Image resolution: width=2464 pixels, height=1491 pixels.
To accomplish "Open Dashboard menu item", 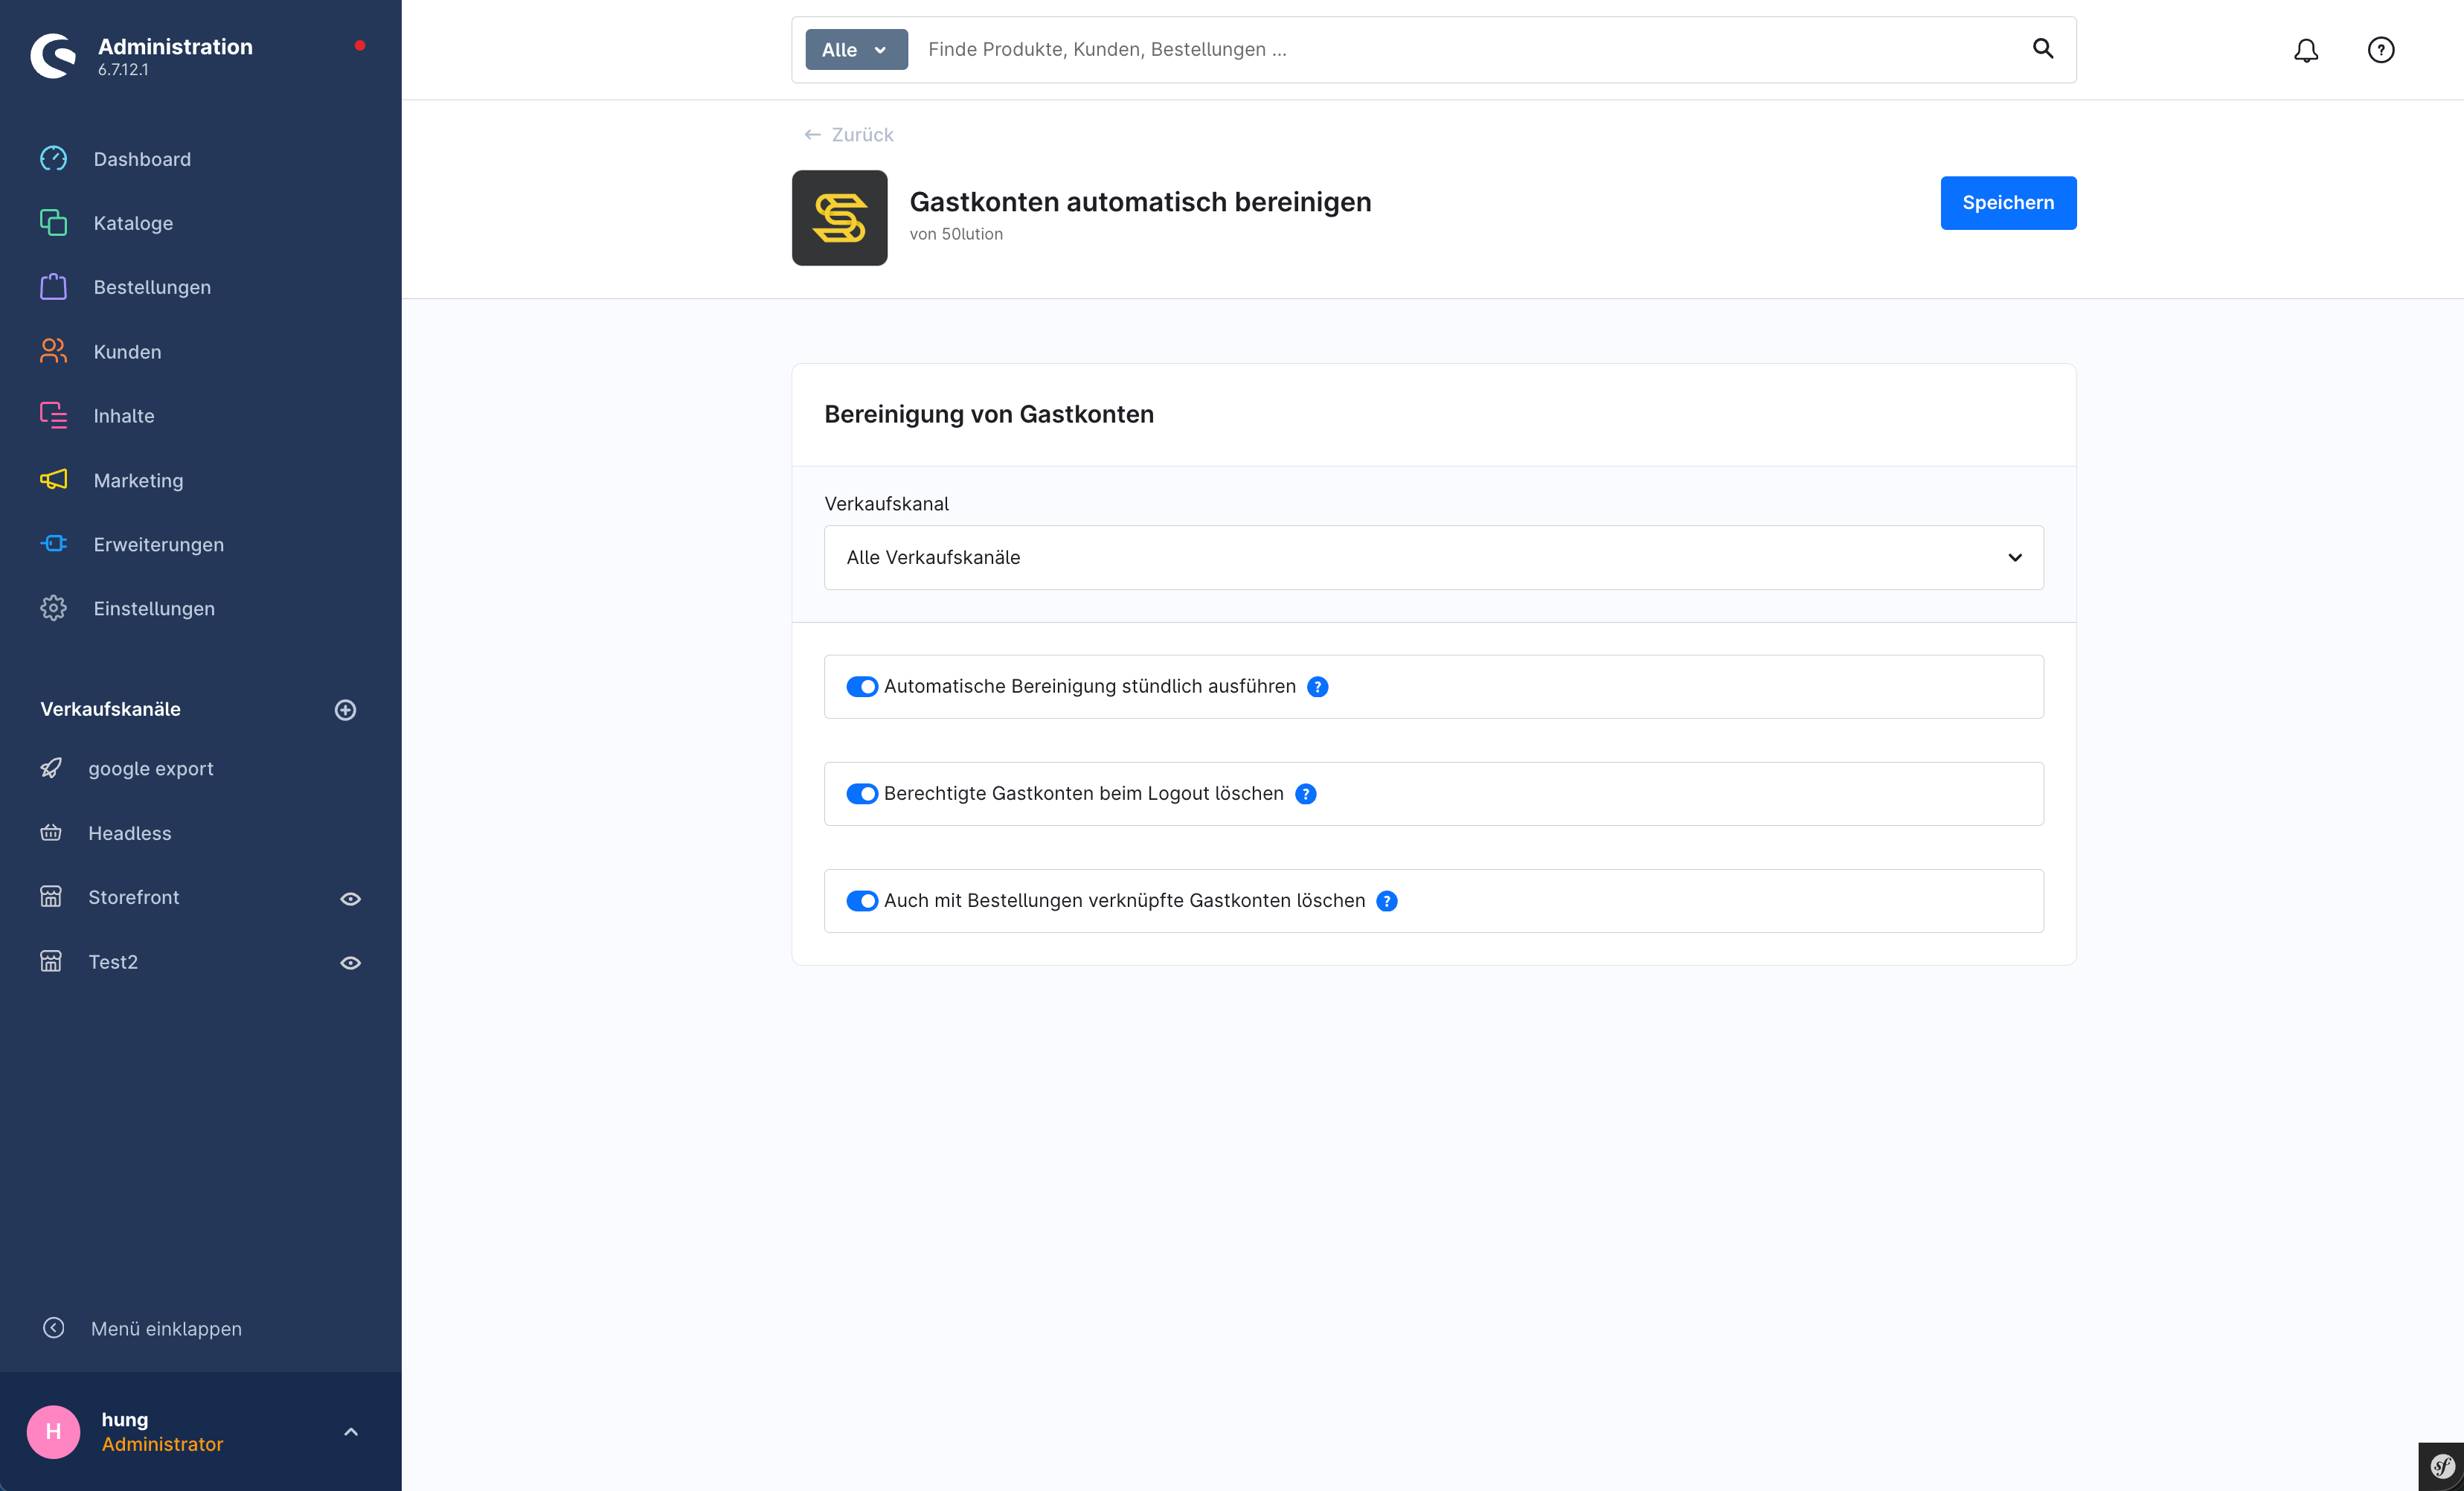I will [142, 159].
